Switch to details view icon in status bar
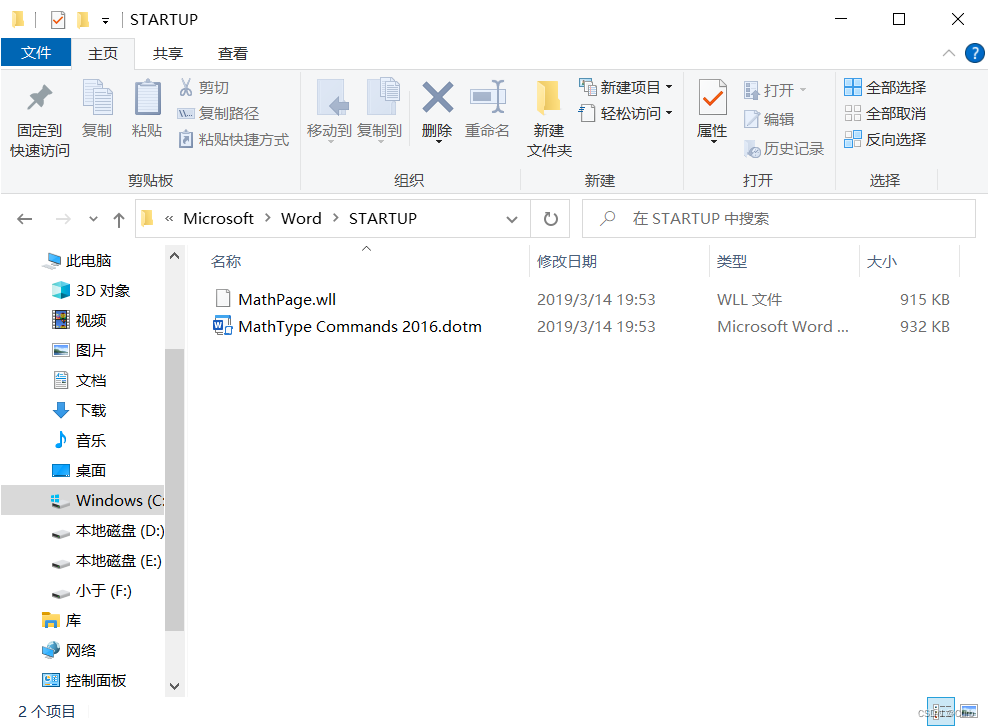The width and height of the screenshot is (989, 727). (940, 712)
